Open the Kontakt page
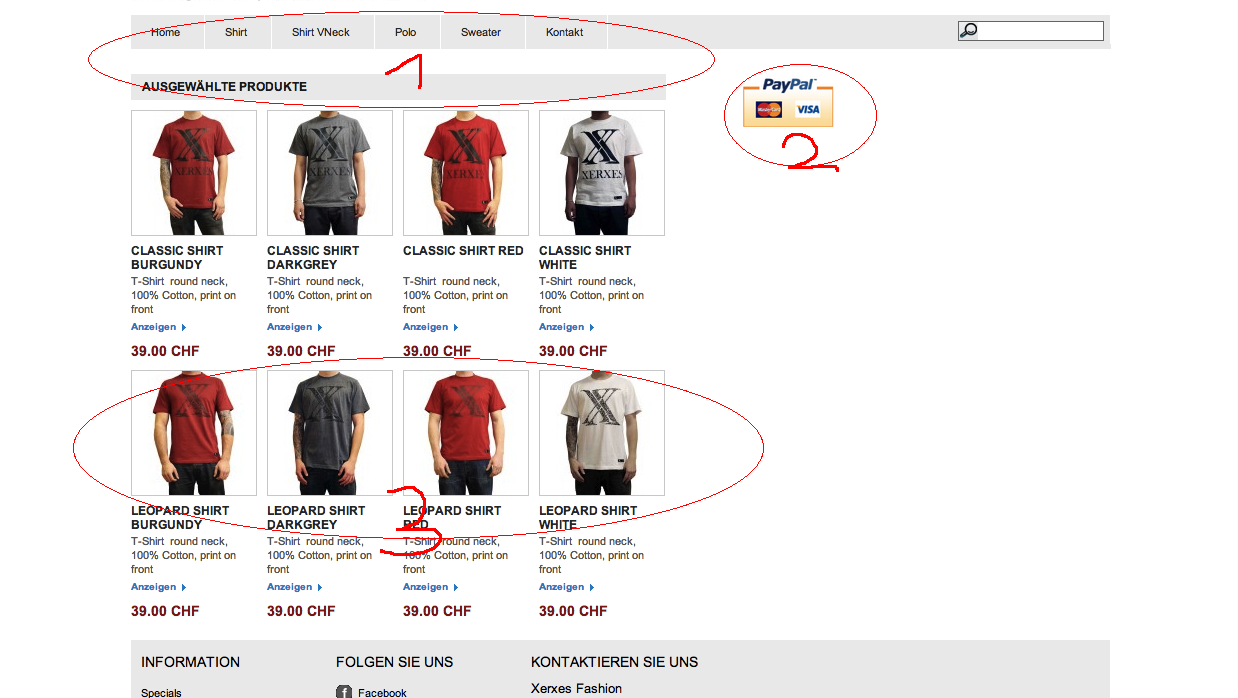The width and height of the screenshot is (1238, 698). point(564,32)
